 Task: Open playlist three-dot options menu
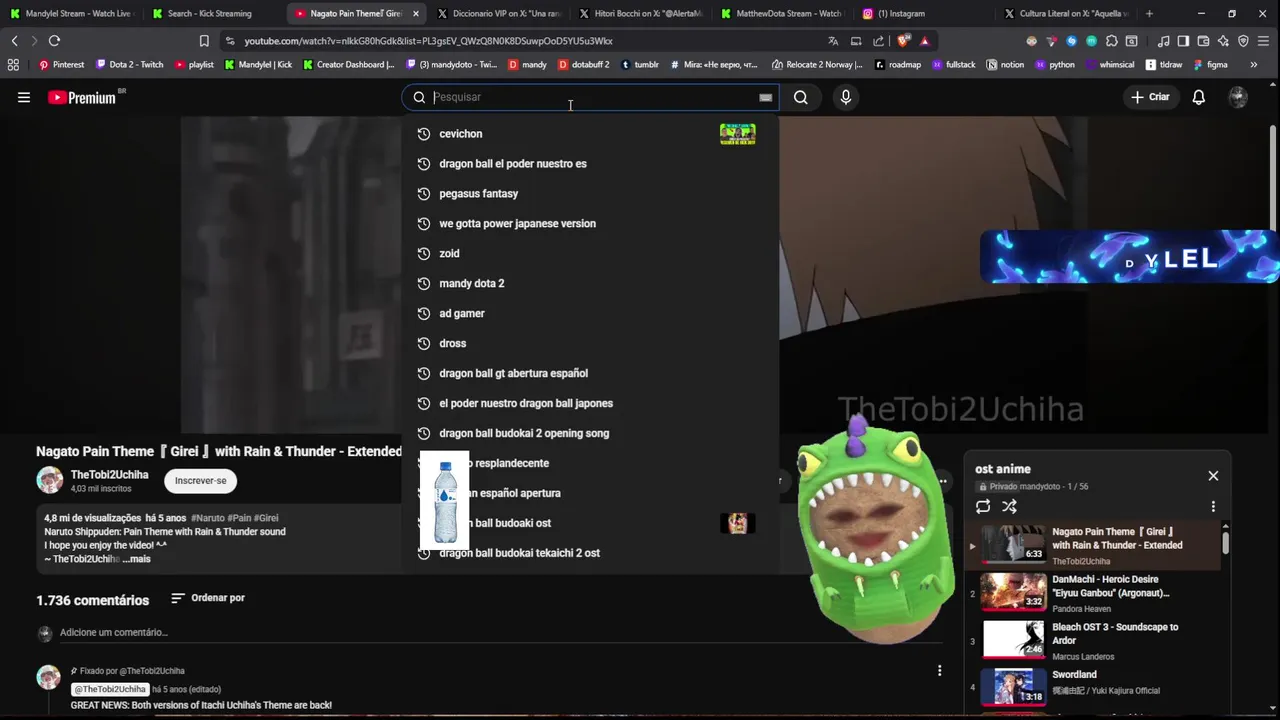(1213, 507)
